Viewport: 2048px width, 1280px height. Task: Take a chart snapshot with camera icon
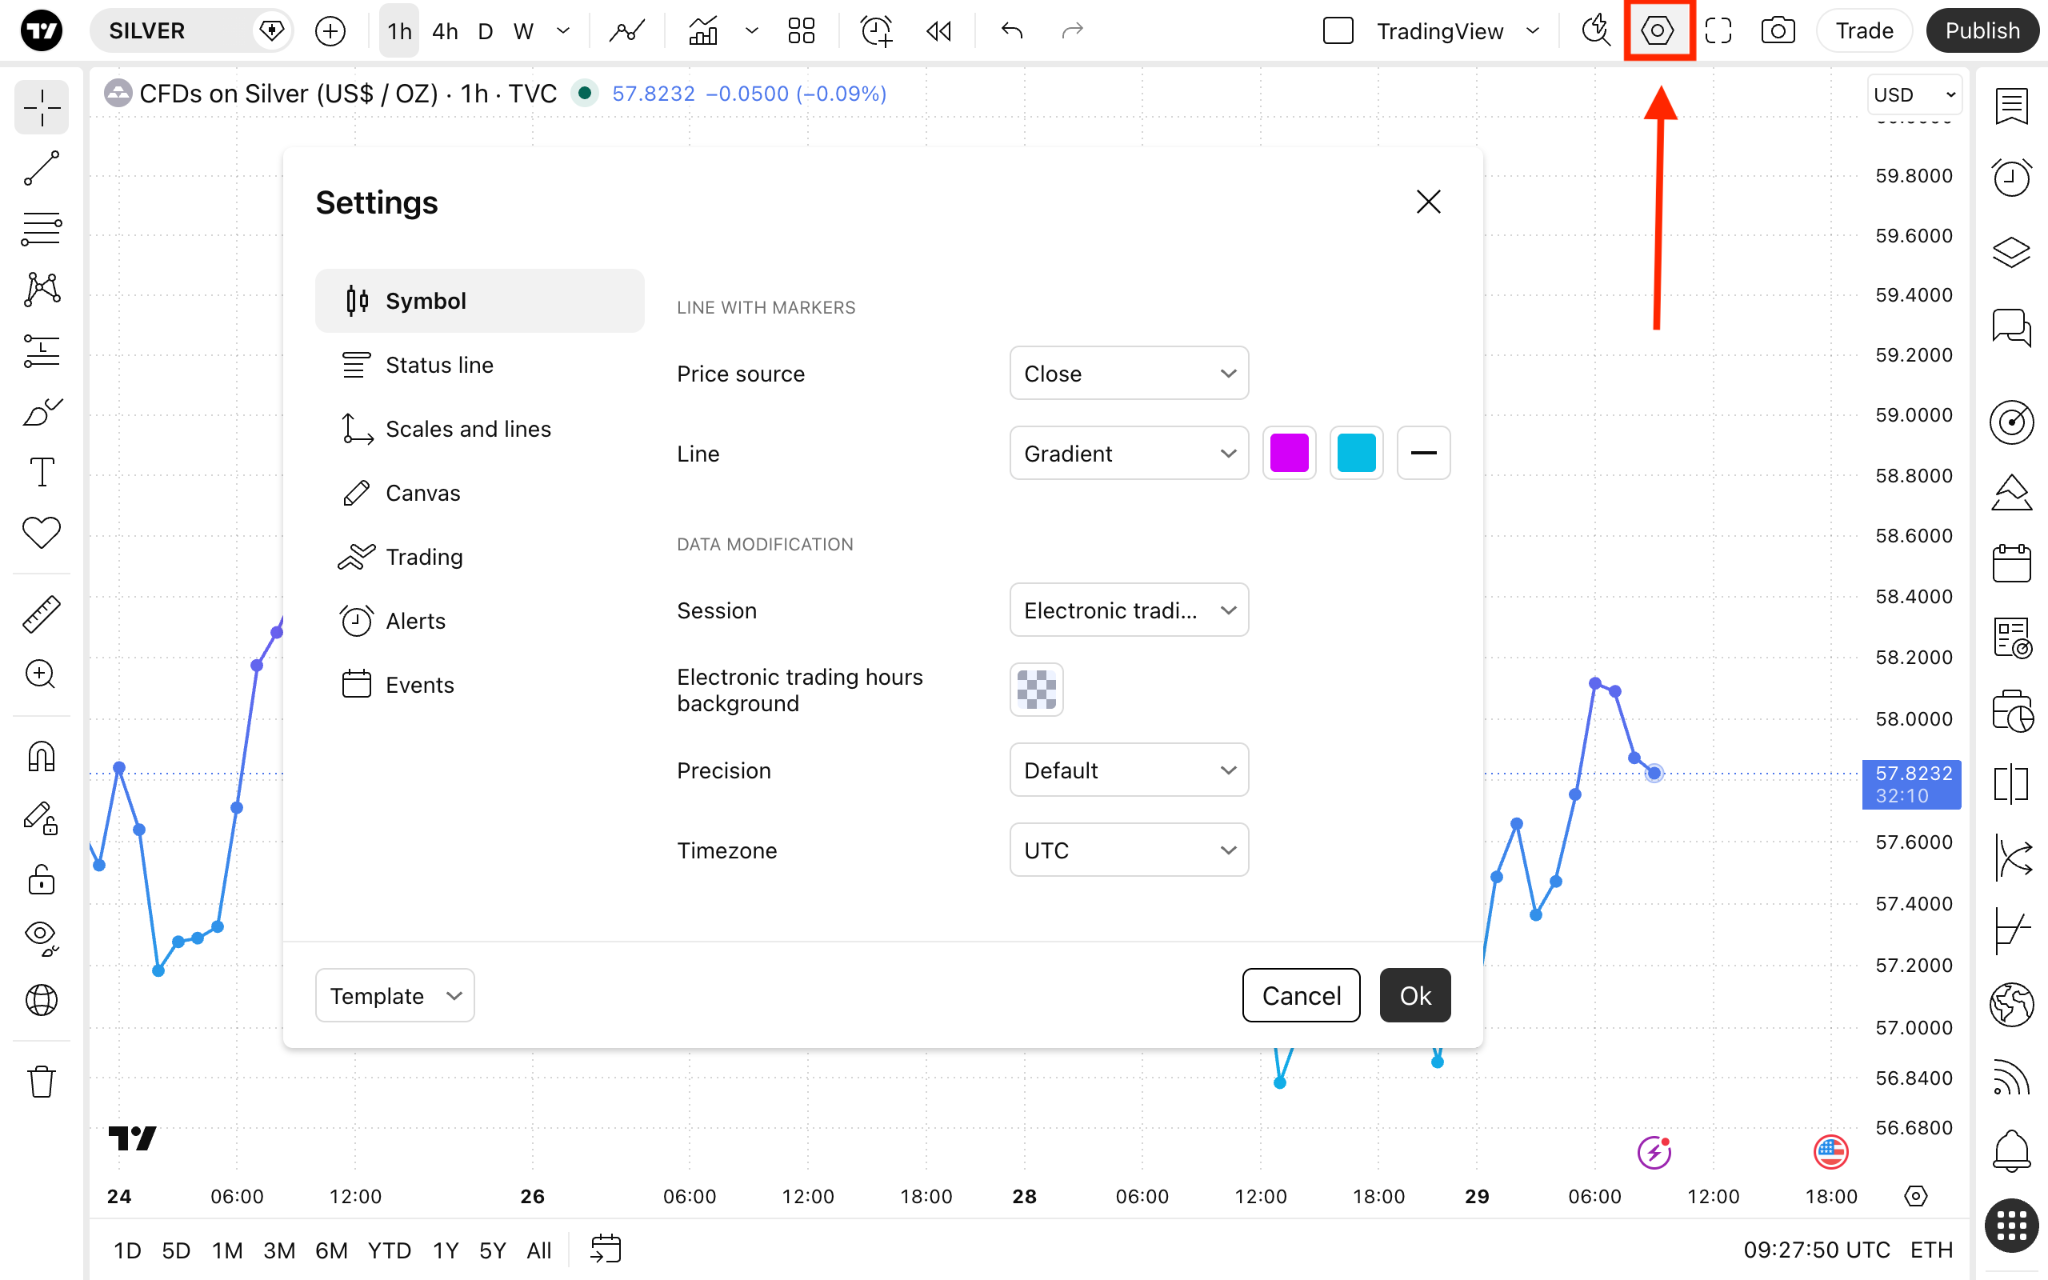pos(1778,31)
